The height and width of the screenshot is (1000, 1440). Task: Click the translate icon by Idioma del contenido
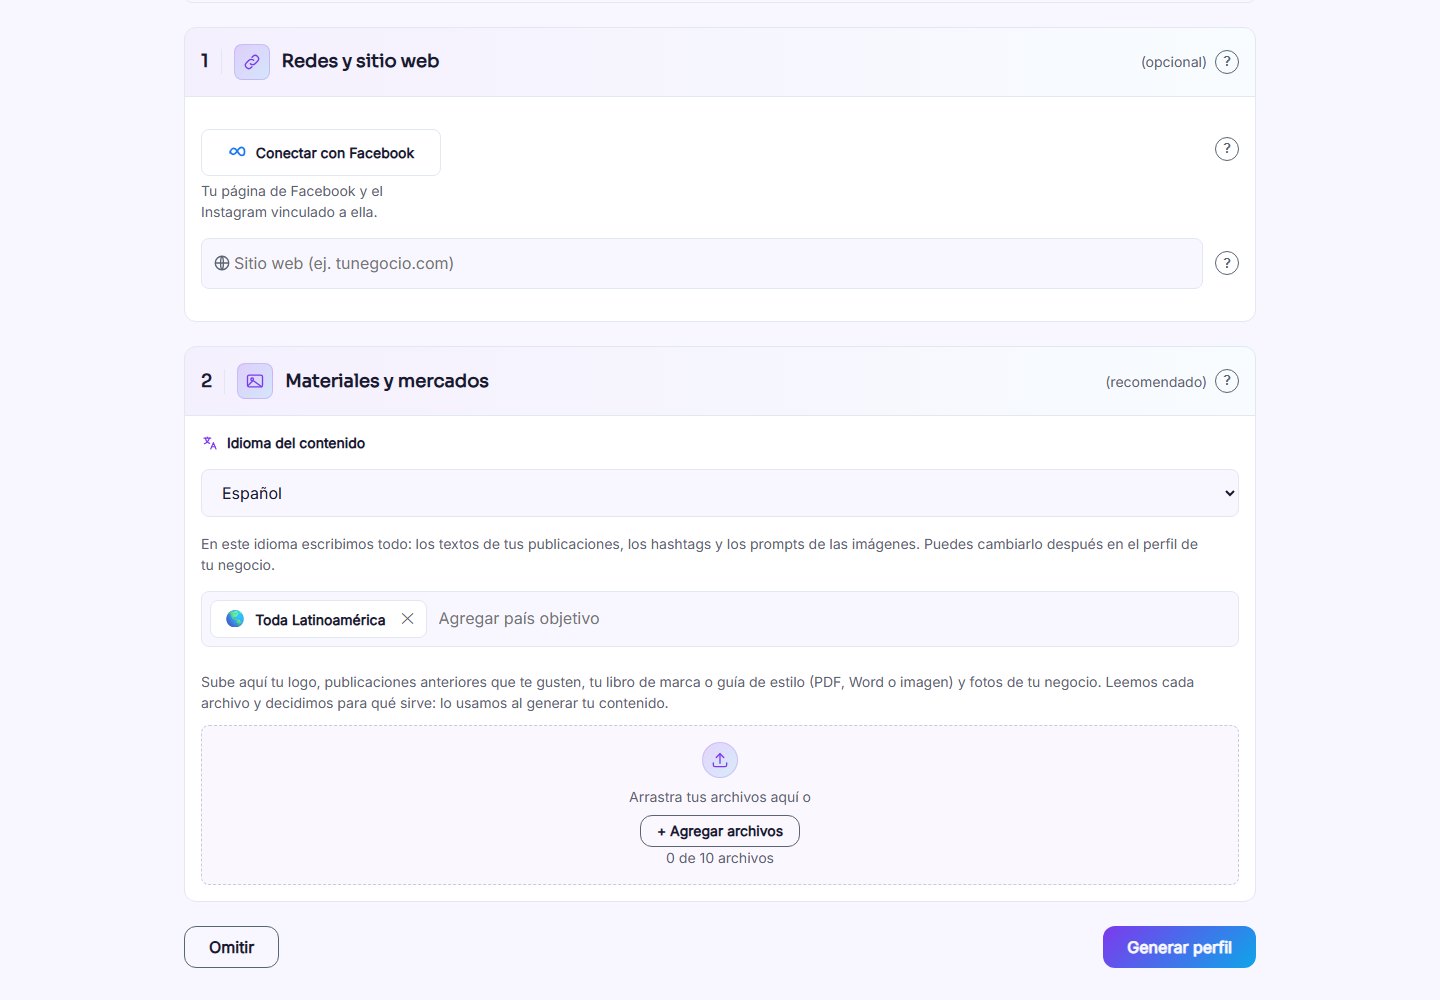pyautogui.click(x=210, y=443)
